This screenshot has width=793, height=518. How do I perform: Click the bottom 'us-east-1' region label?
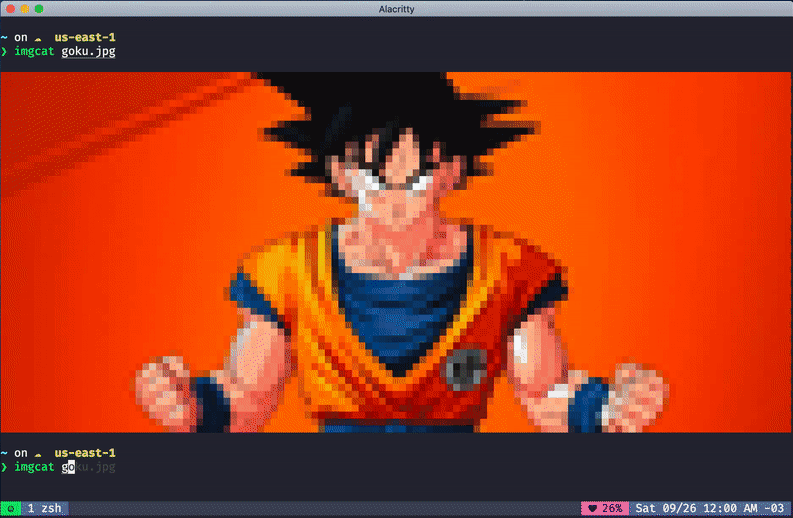click(85, 453)
